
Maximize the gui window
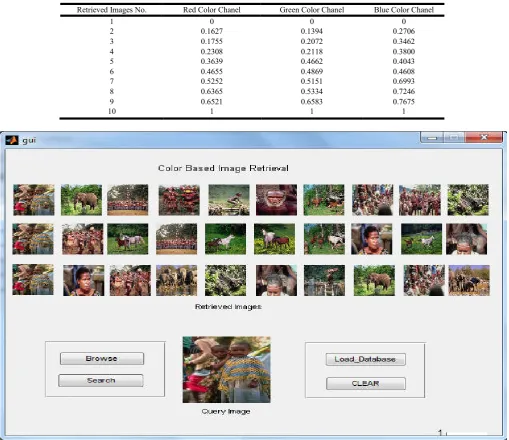454,137
